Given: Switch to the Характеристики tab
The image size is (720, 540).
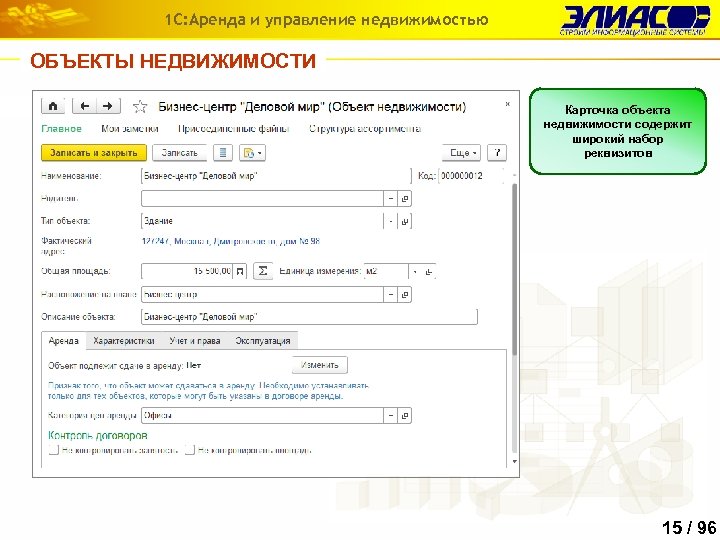Looking at the screenshot, I should point(124,341).
